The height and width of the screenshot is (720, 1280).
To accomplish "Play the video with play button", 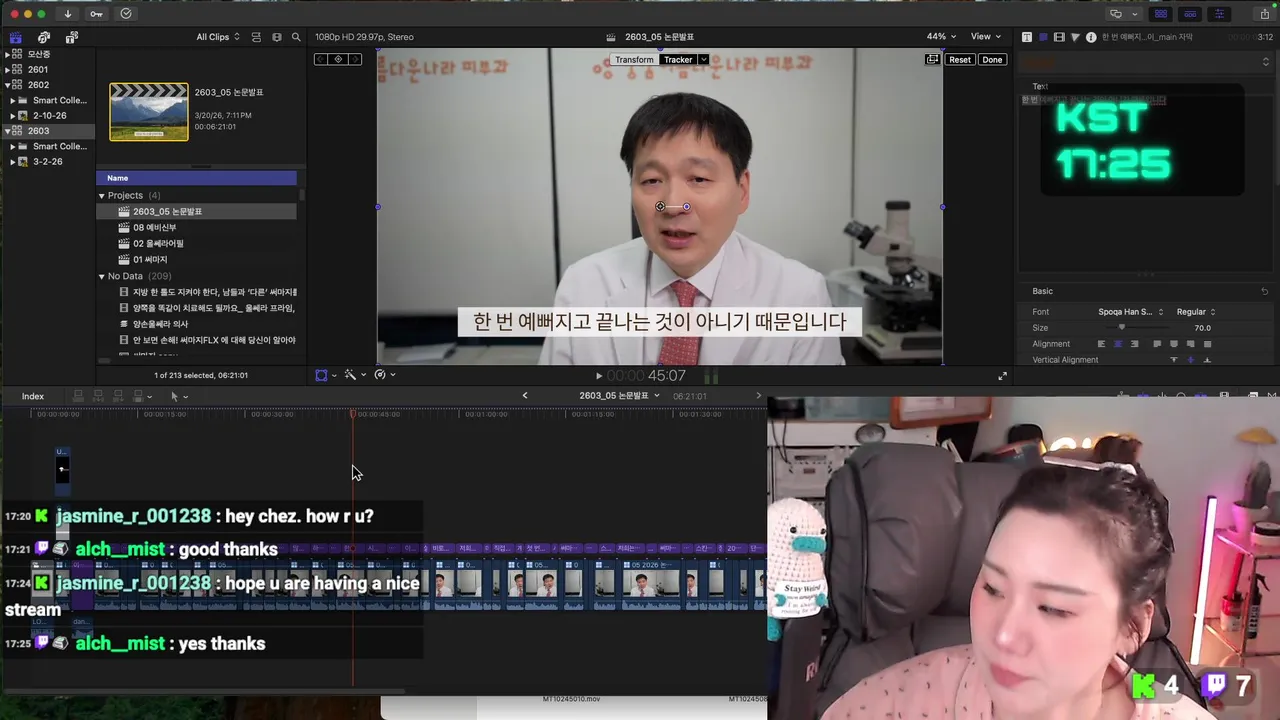I will tap(599, 376).
